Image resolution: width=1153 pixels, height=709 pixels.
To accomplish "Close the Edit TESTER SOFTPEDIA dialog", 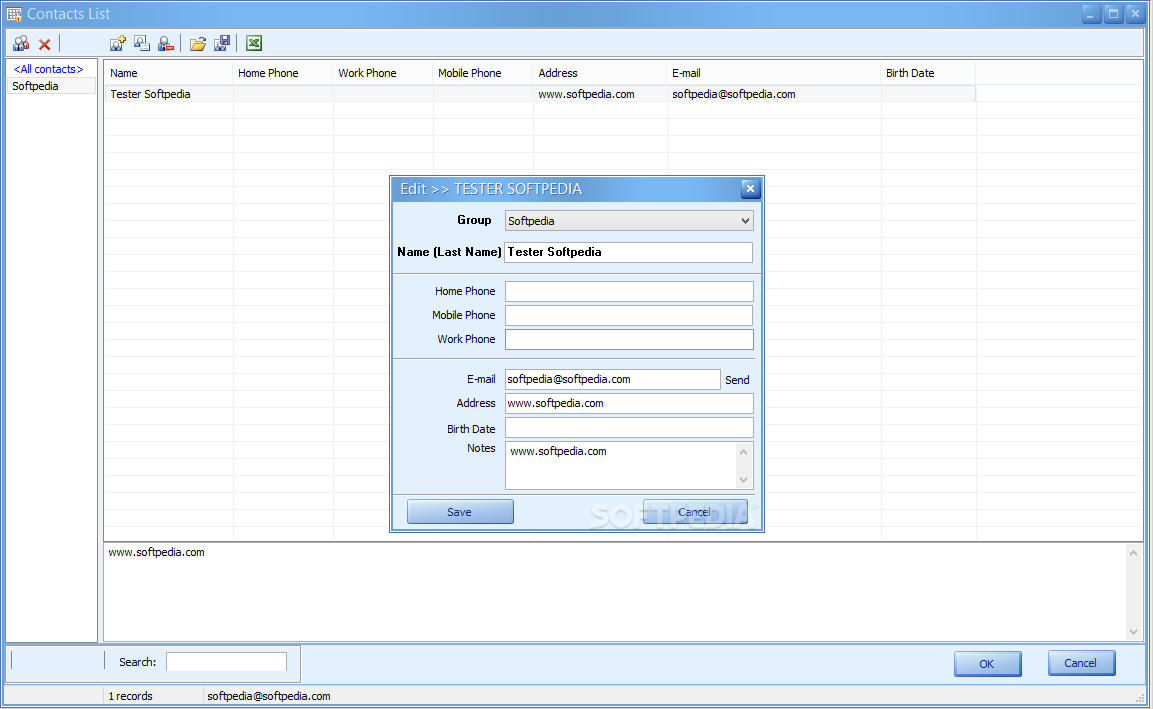I will pos(750,189).
